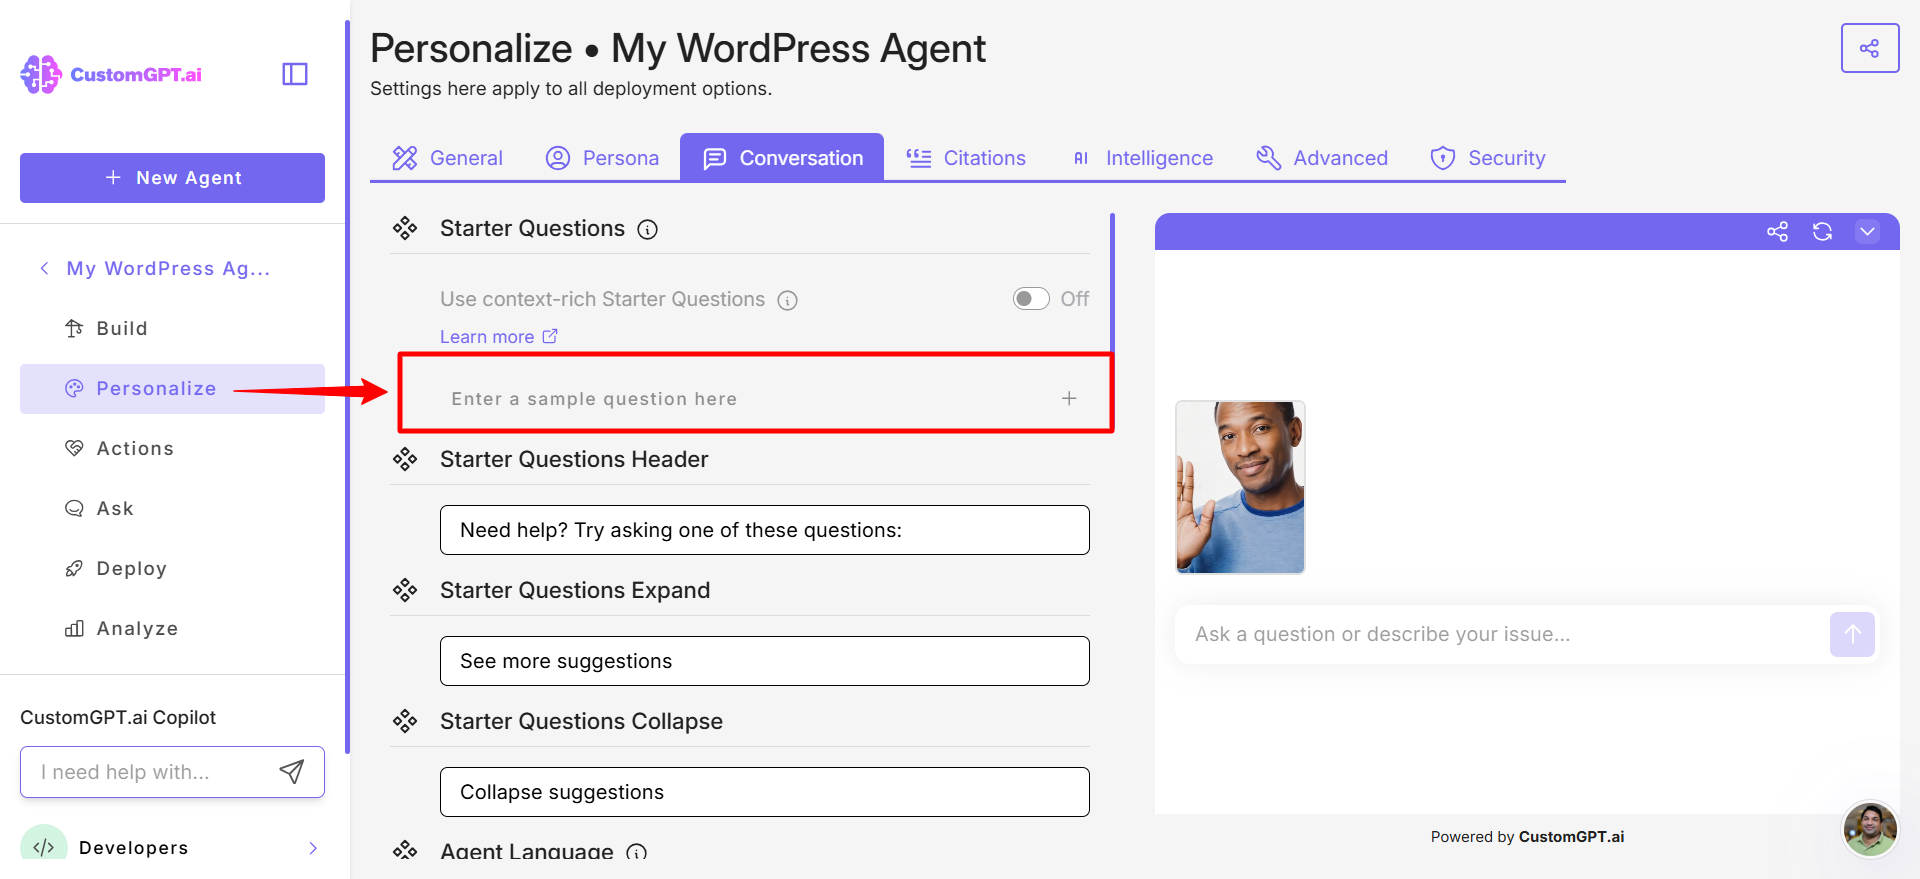Click info icon next to Starter Questions
This screenshot has height=879, width=1920.
(x=648, y=229)
